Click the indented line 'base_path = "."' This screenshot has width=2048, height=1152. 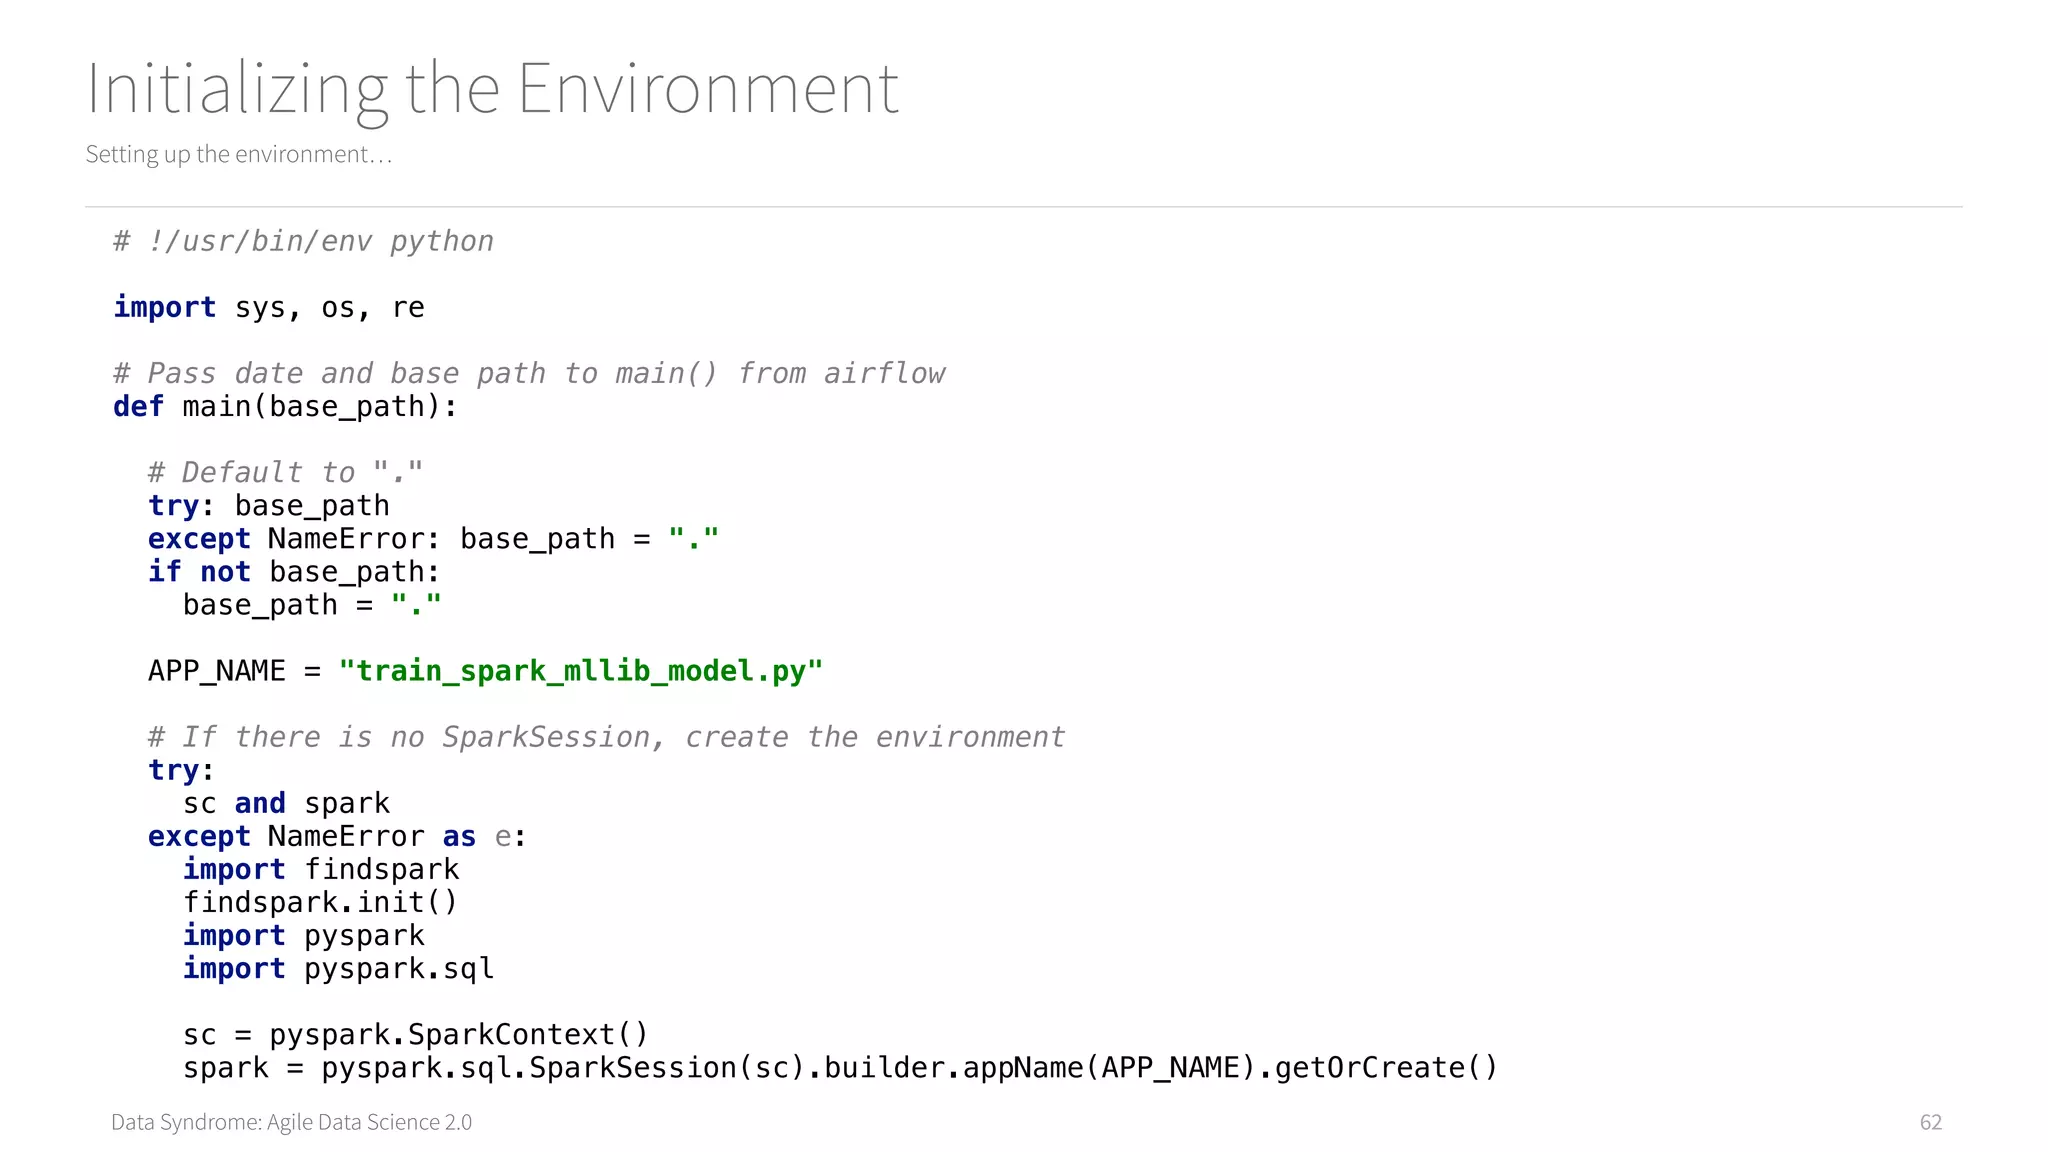(312, 604)
